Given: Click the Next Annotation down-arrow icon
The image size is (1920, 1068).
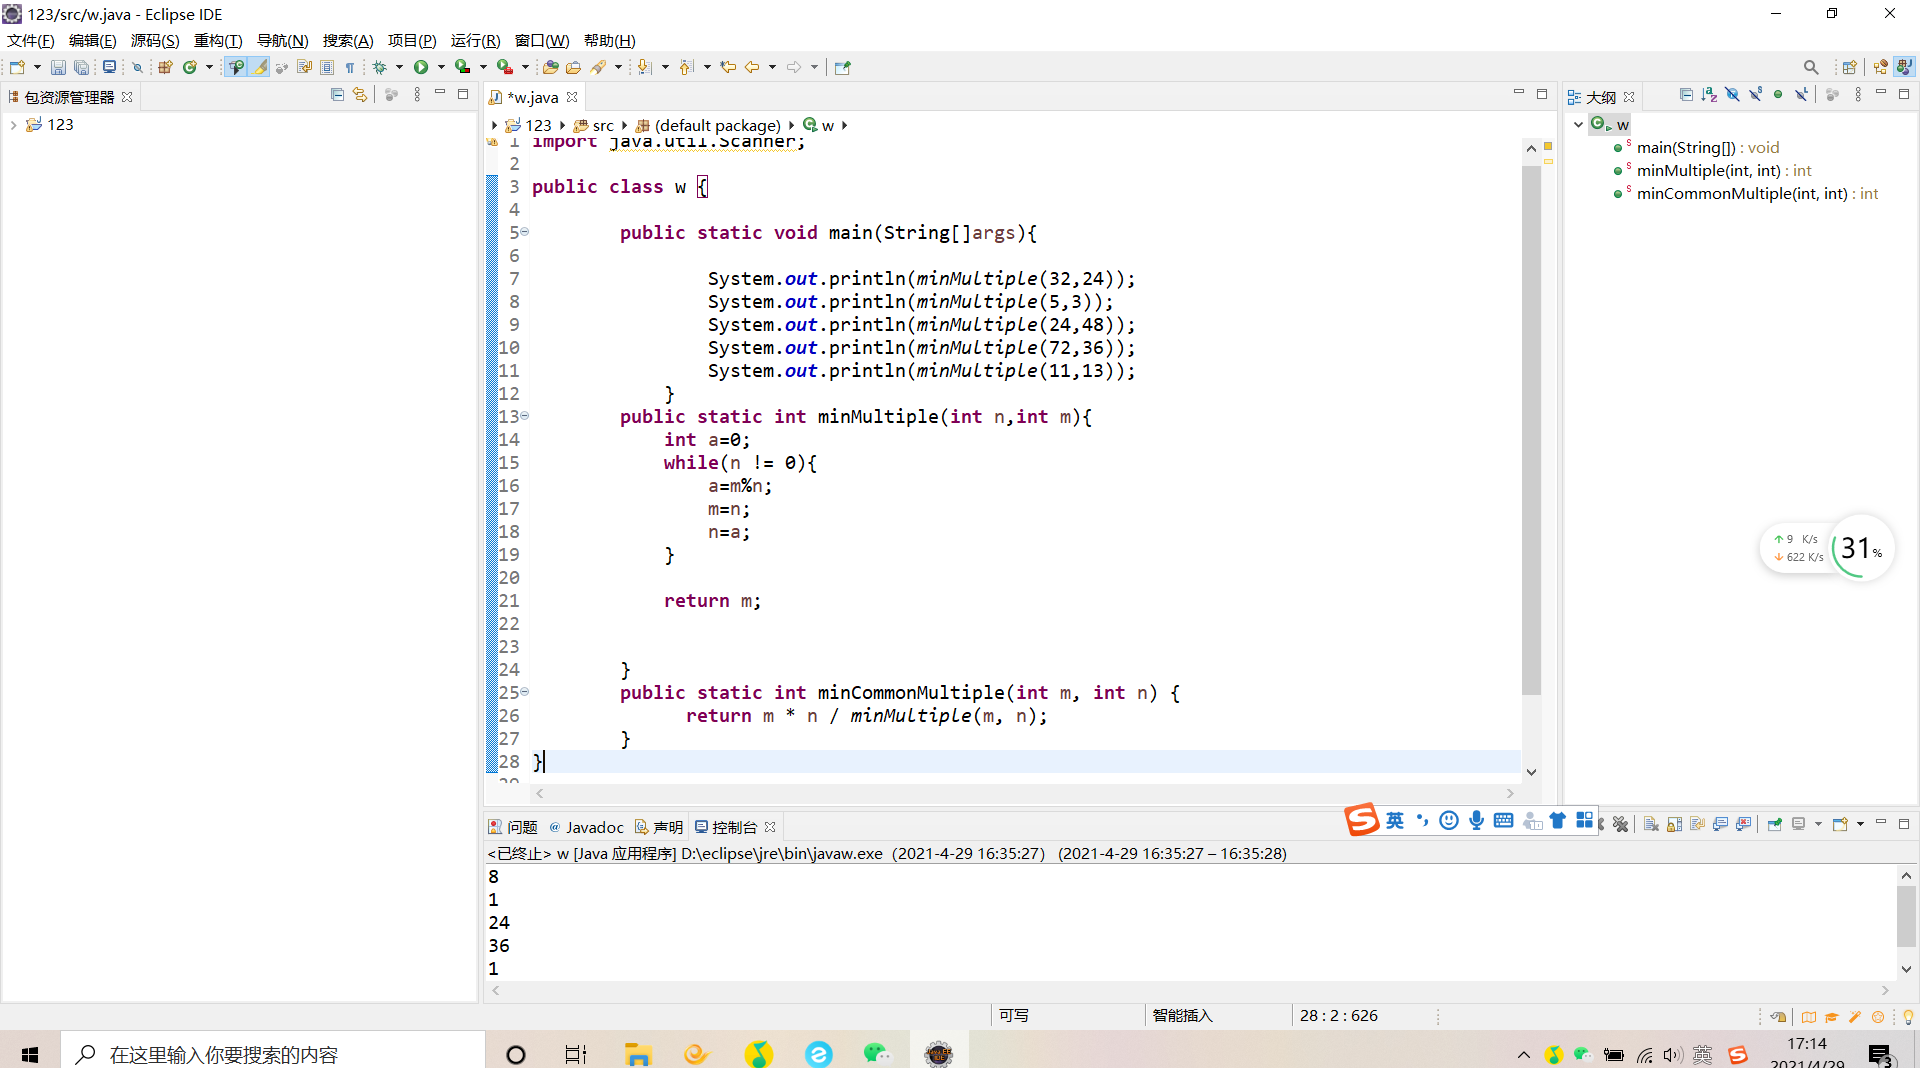Looking at the screenshot, I should 645,67.
